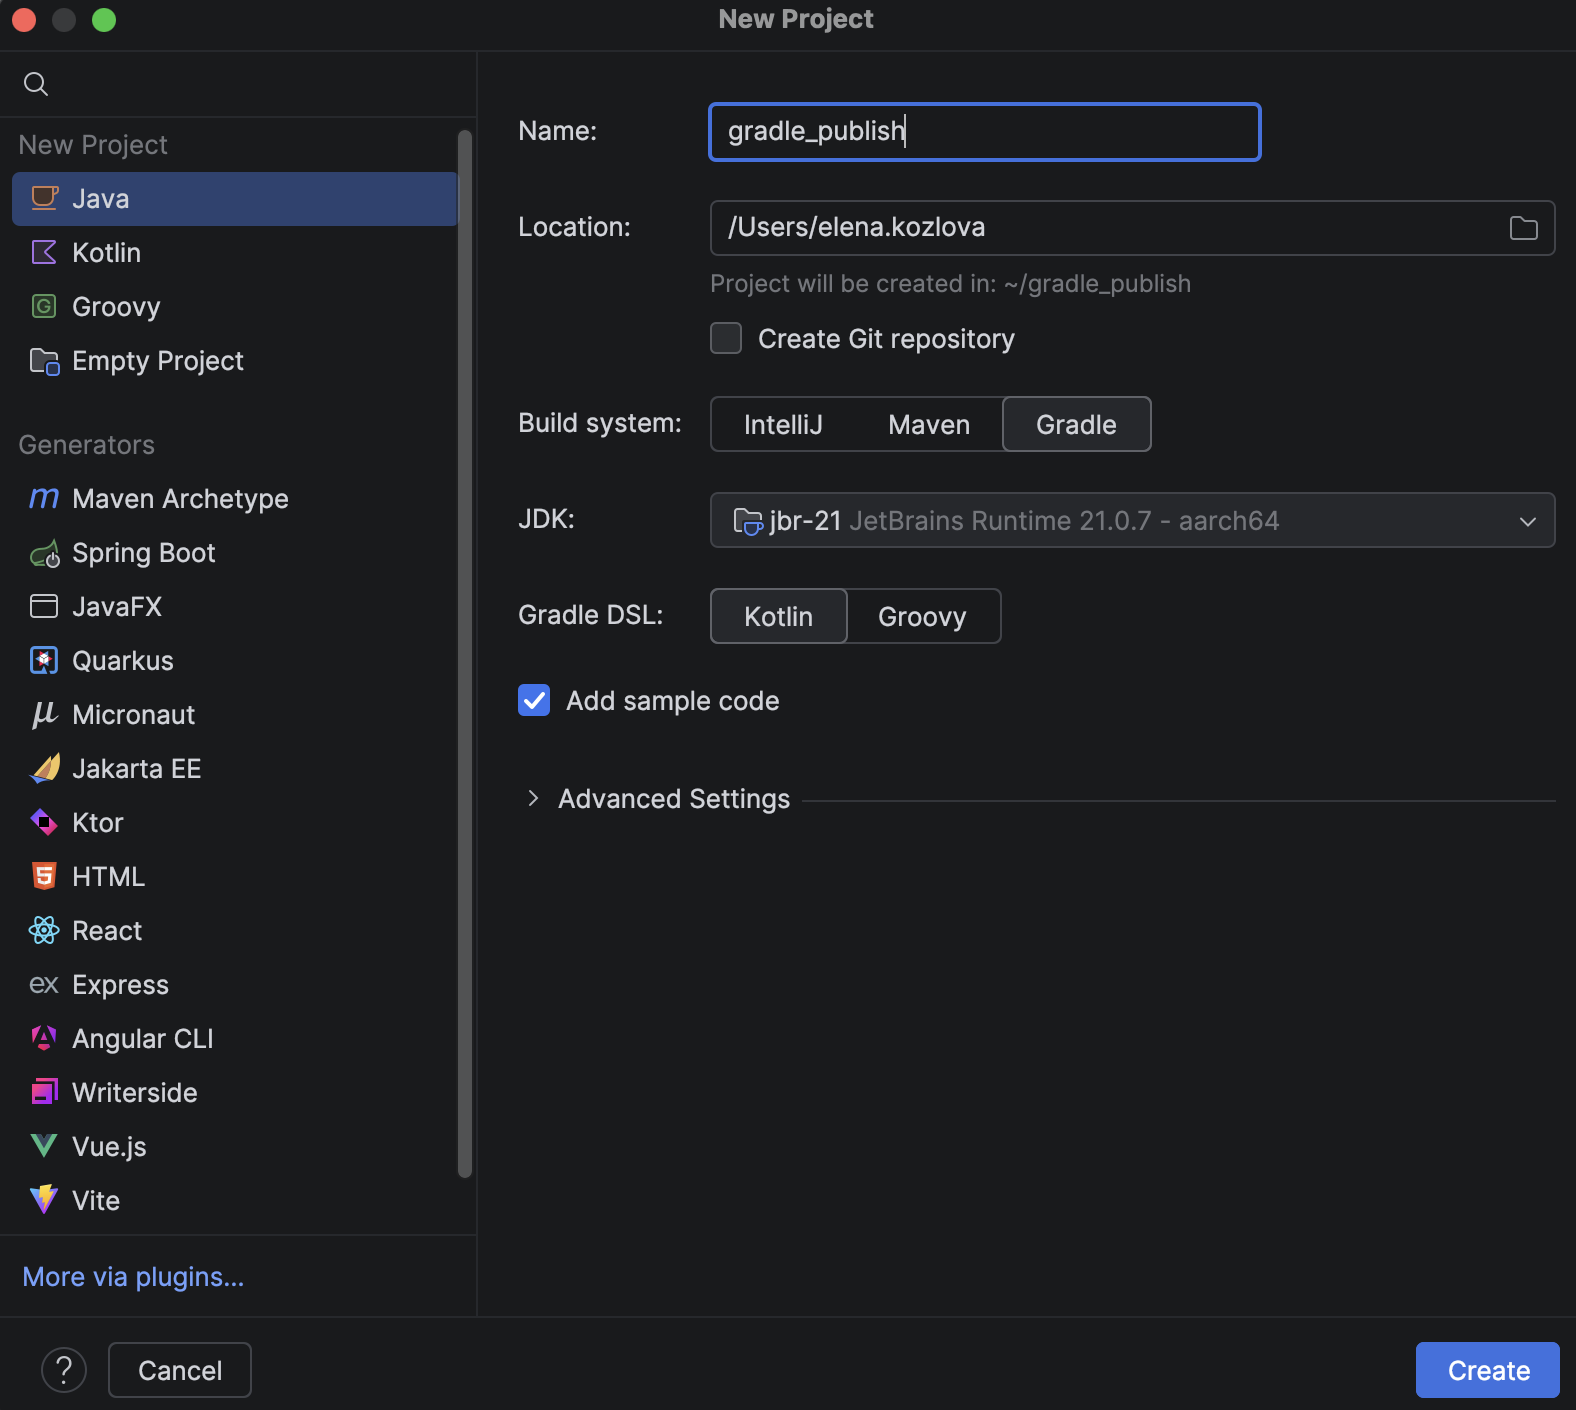Viewport: 1576px width, 1410px height.
Task: Click the Spring Boot leaf icon
Action: point(44,552)
